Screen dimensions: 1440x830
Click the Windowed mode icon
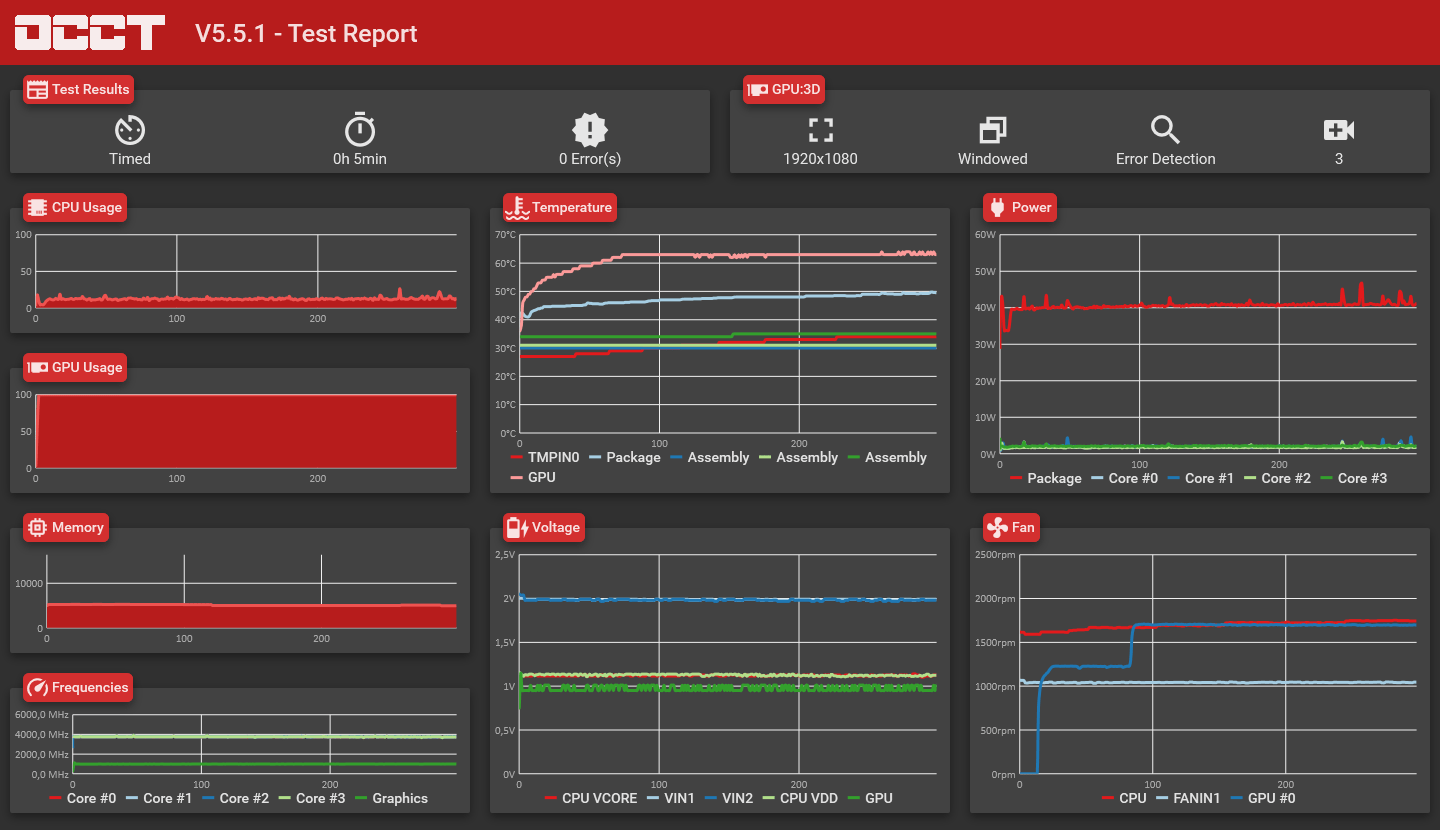click(993, 130)
